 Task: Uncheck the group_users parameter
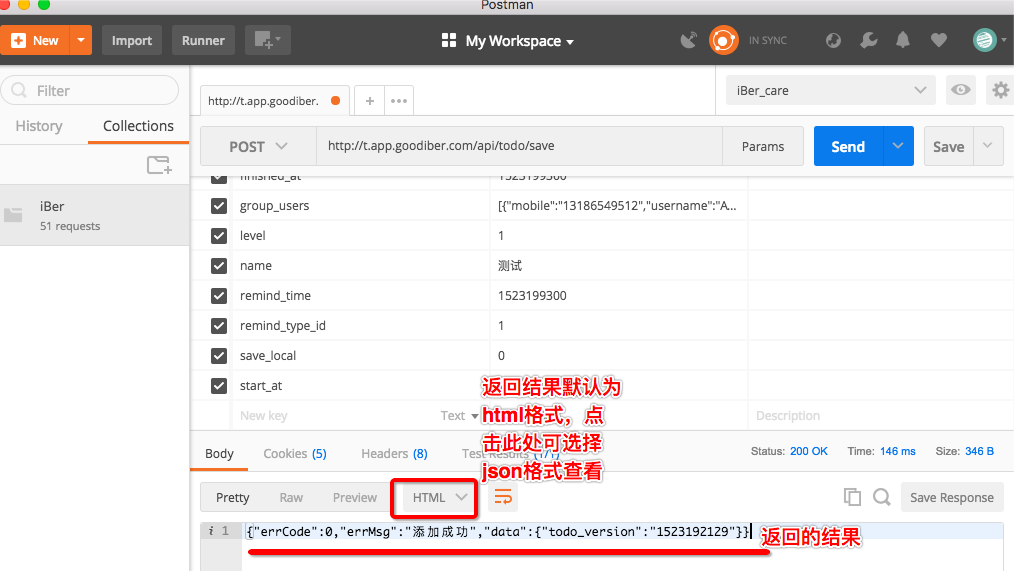[x=219, y=206]
